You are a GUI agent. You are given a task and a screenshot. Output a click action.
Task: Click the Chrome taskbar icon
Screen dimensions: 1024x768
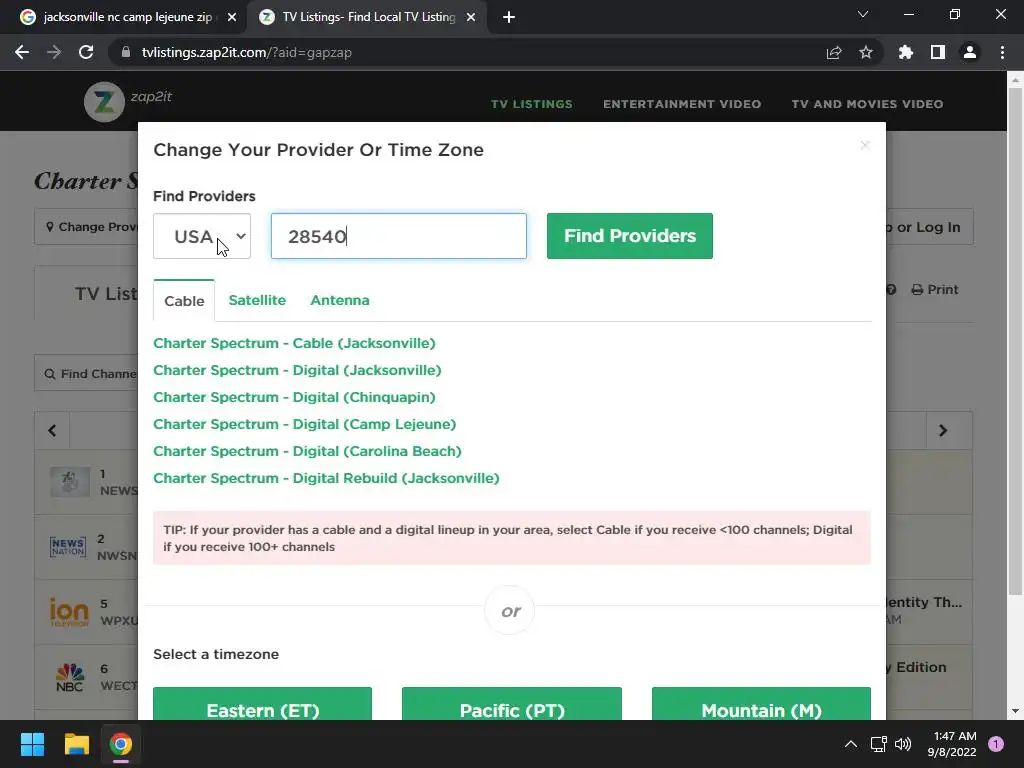click(121, 744)
